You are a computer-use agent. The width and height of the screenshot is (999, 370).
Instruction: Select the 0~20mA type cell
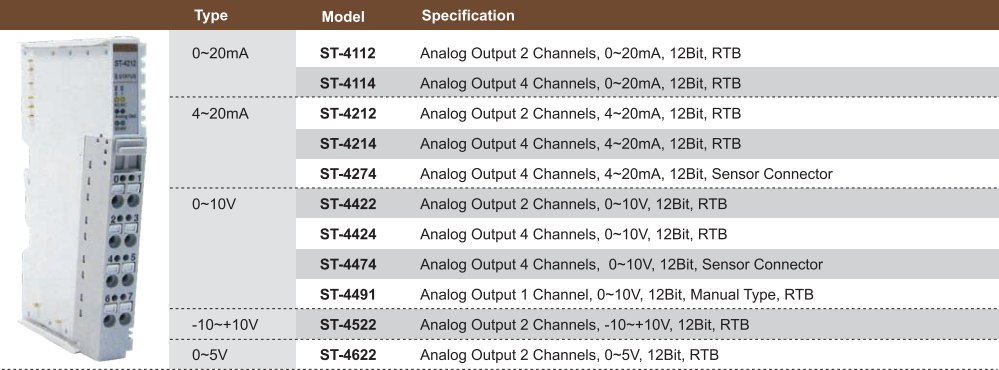coord(220,53)
